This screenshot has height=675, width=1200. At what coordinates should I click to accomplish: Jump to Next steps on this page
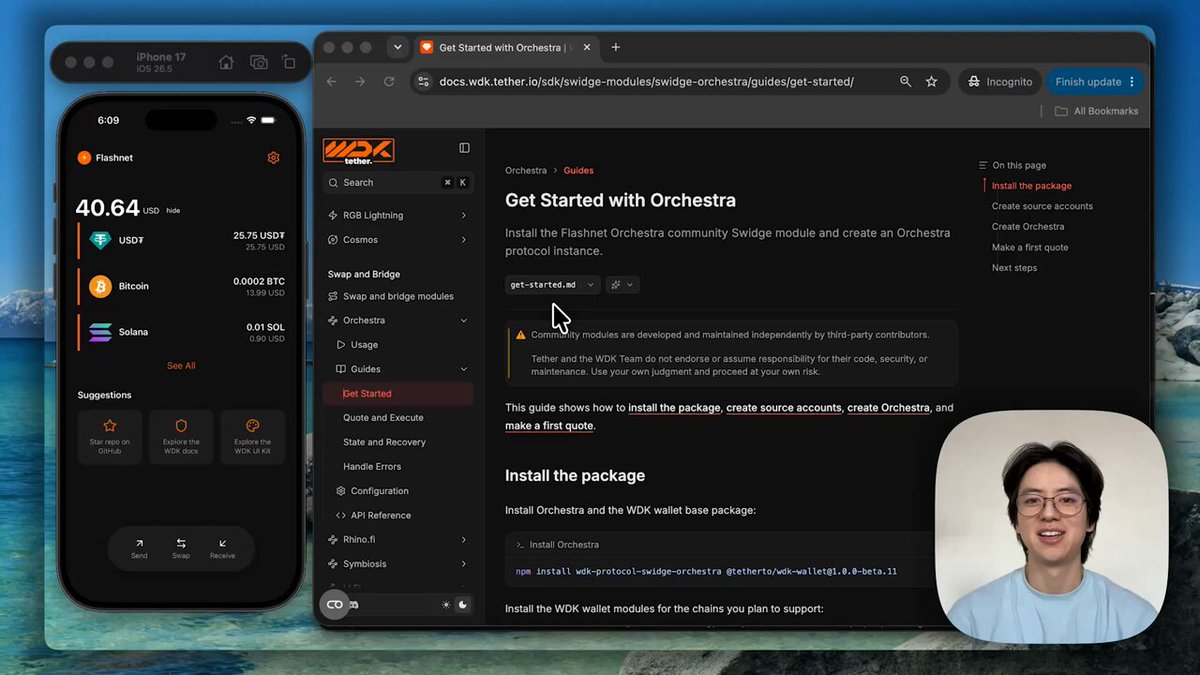(1014, 268)
